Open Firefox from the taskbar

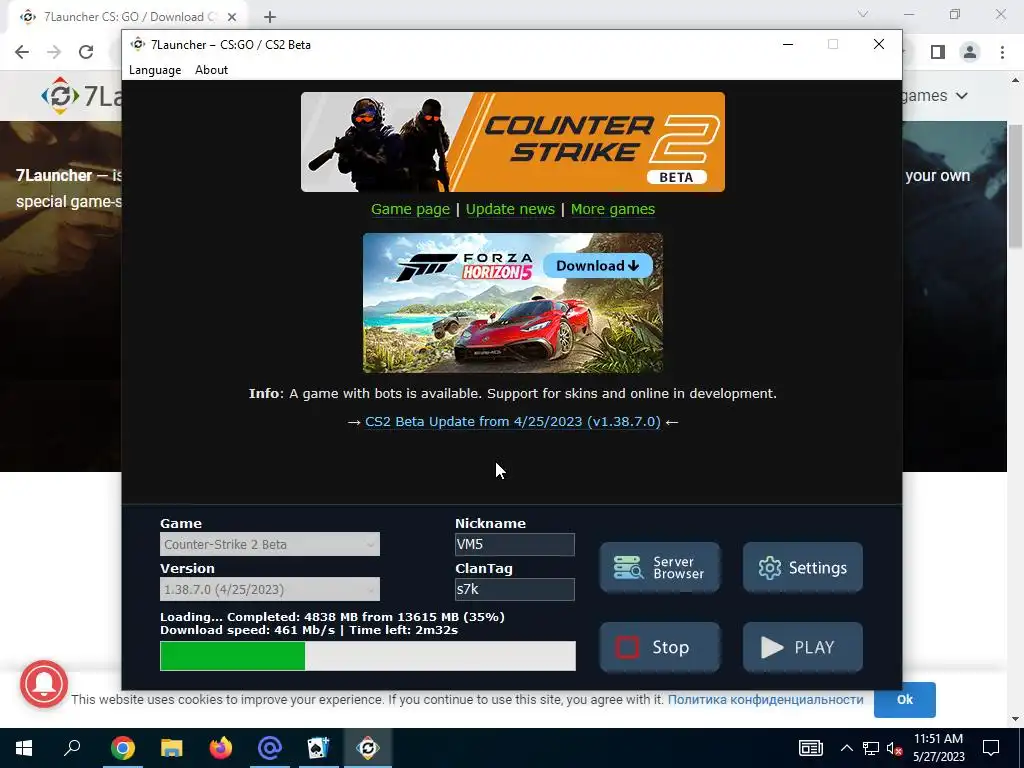(221, 748)
